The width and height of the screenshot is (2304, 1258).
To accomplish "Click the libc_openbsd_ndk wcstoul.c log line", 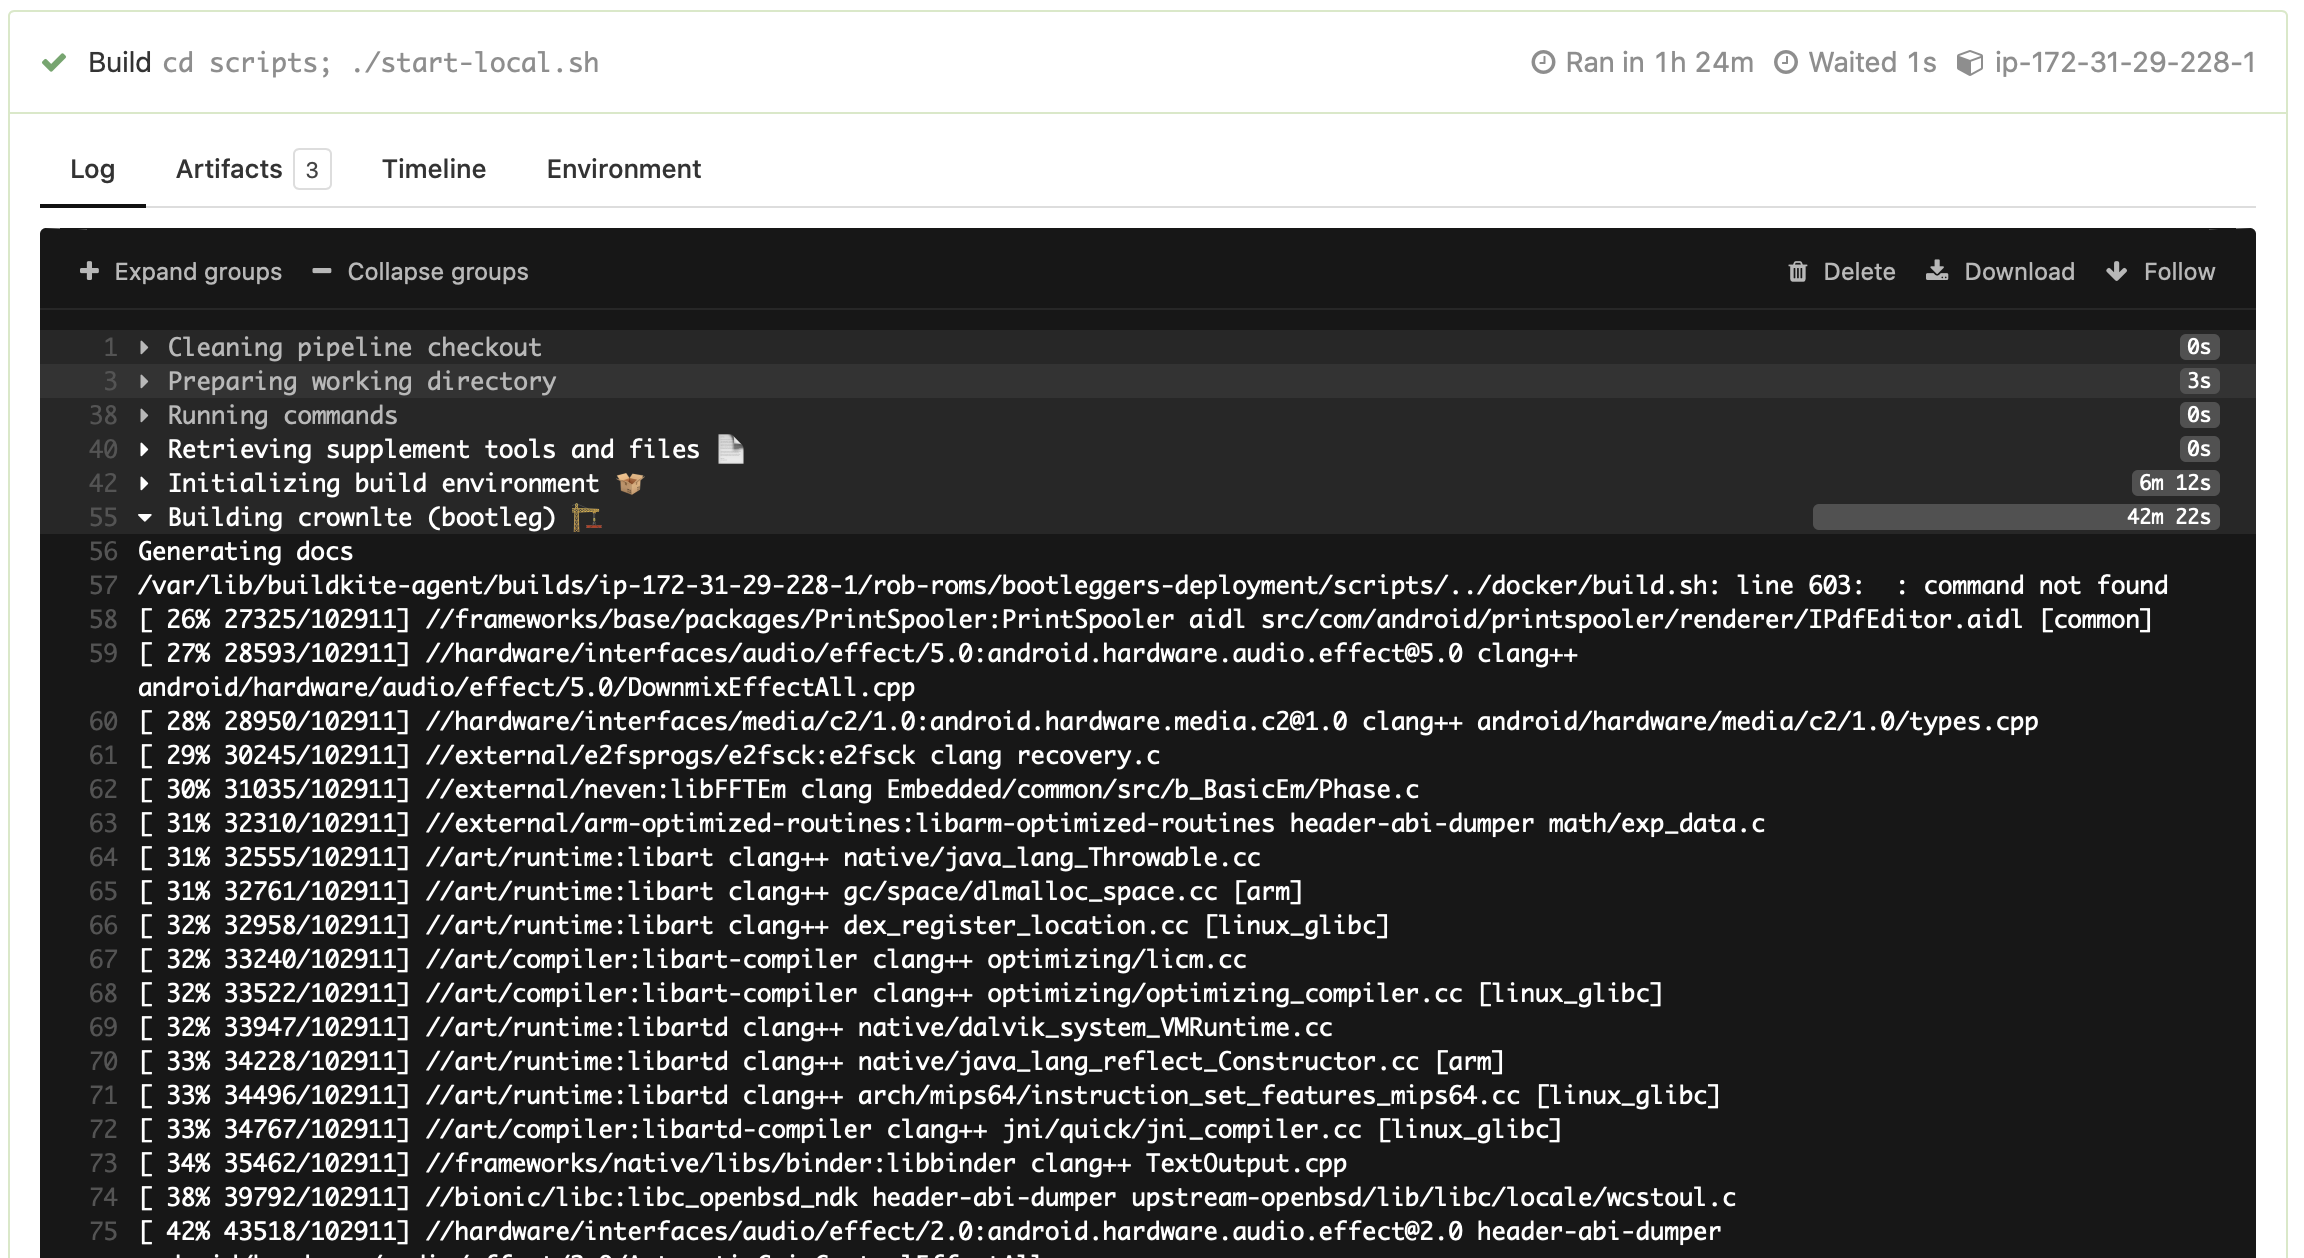I will point(937,1197).
